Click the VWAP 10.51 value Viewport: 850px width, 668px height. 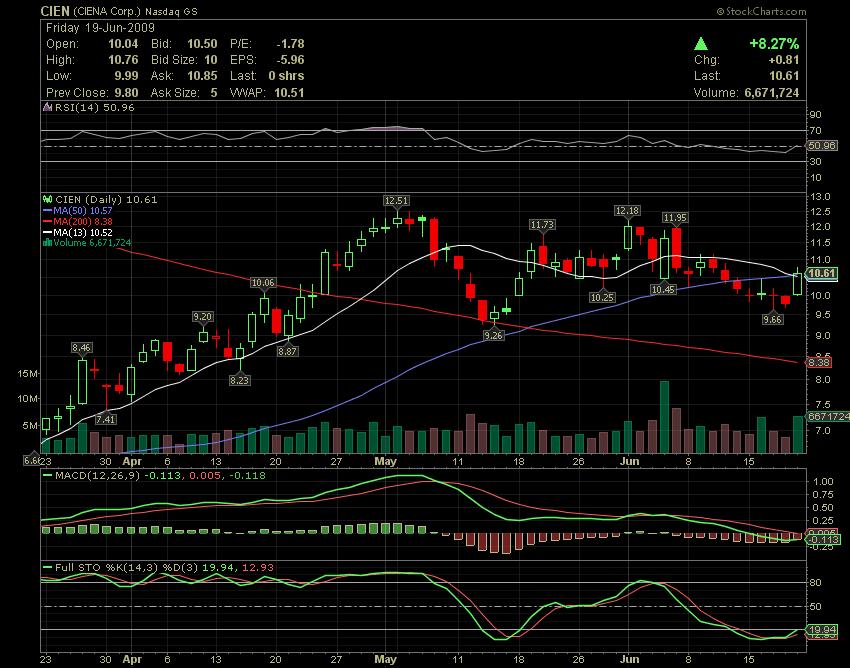click(289, 93)
